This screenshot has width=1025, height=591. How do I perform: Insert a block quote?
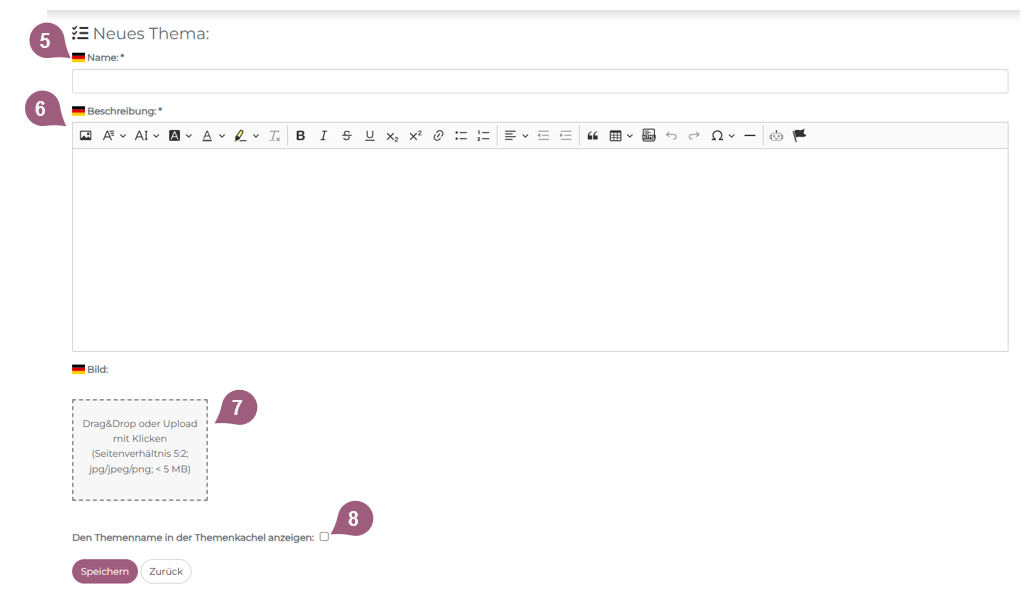(x=592, y=136)
